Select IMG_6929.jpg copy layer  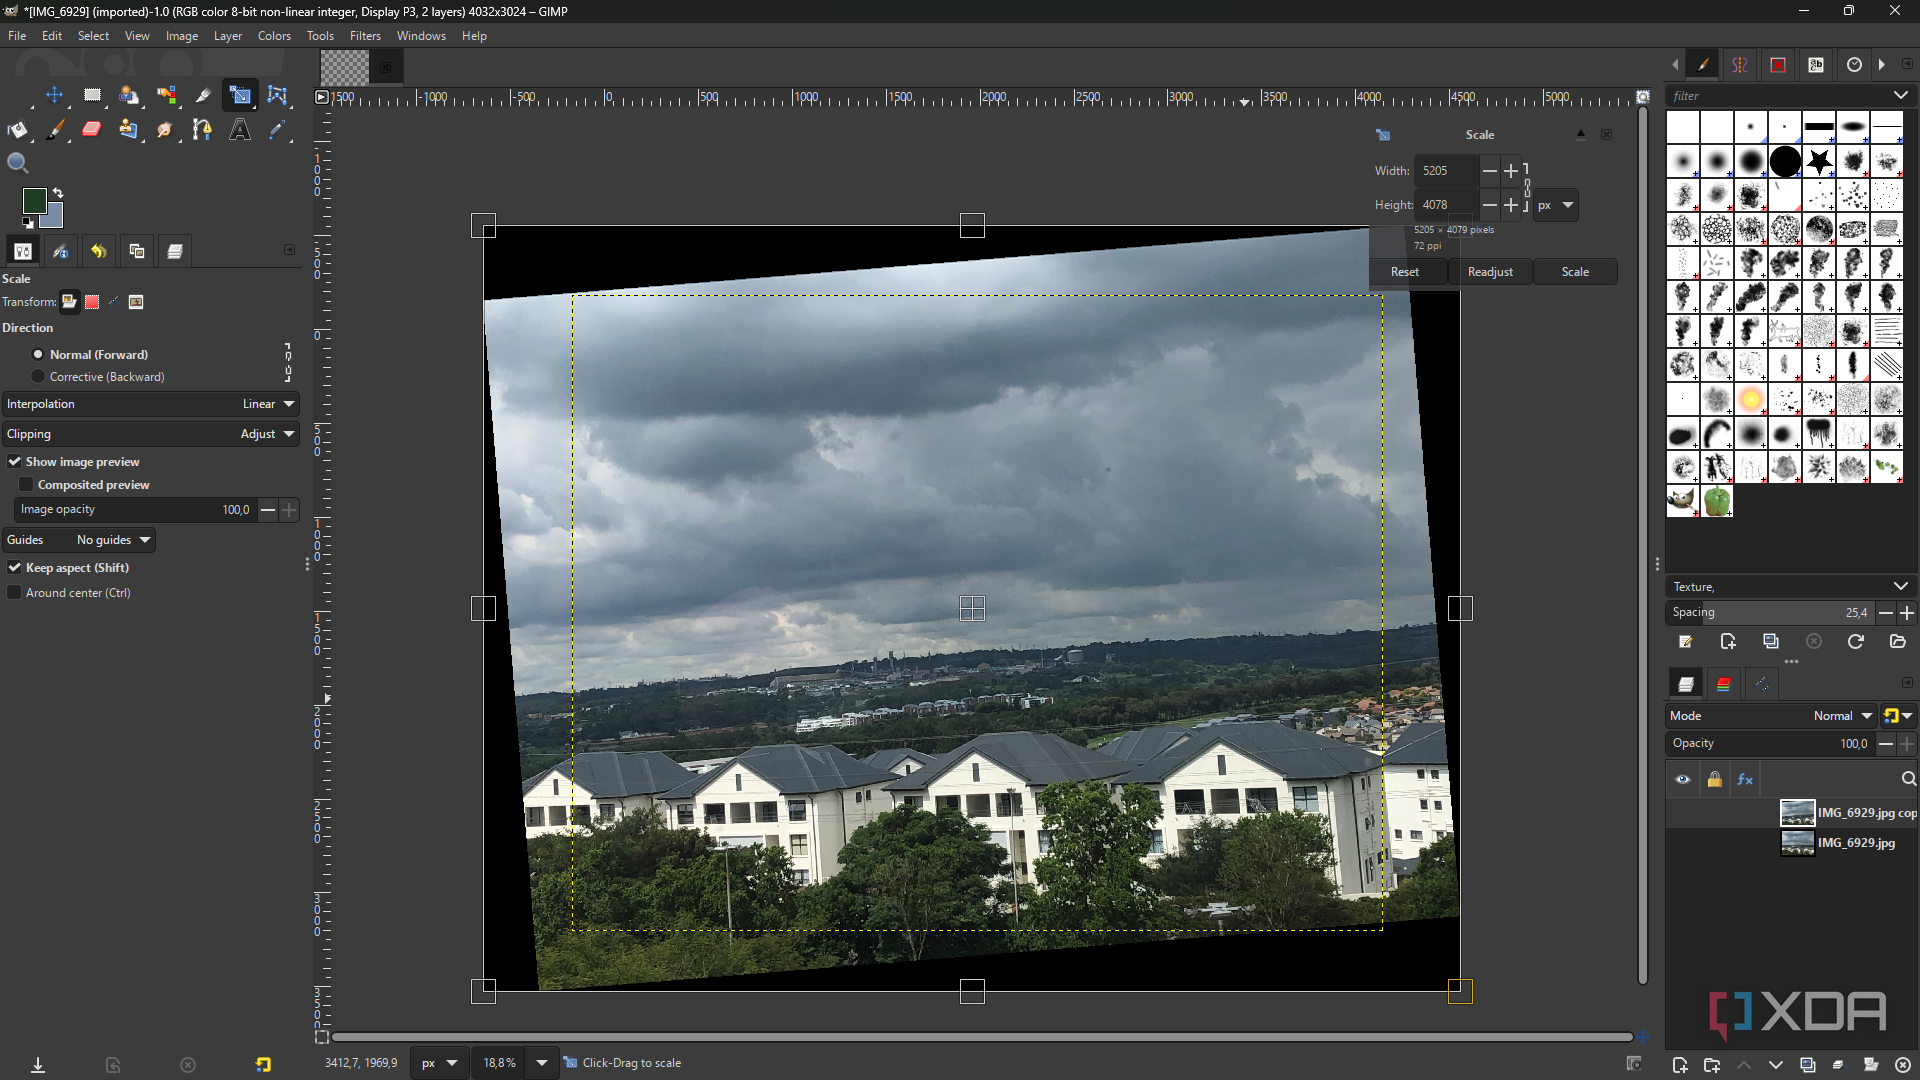click(1792, 813)
